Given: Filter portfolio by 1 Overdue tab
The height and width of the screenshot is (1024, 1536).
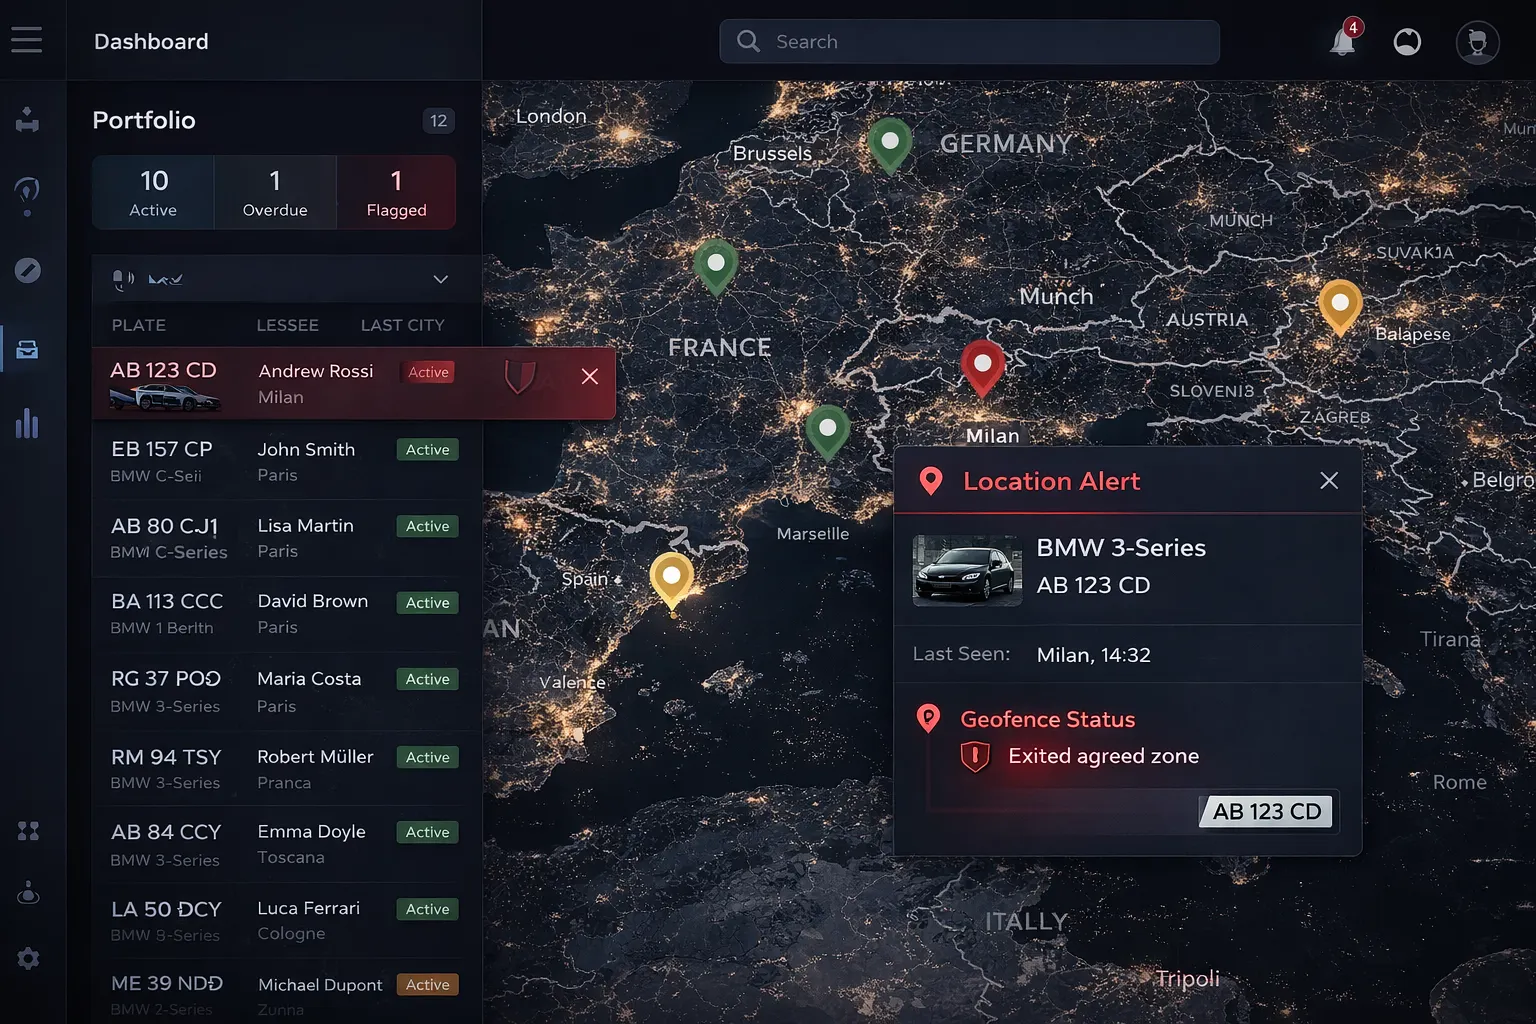Looking at the screenshot, I should pyautogui.click(x=275, y=192).
